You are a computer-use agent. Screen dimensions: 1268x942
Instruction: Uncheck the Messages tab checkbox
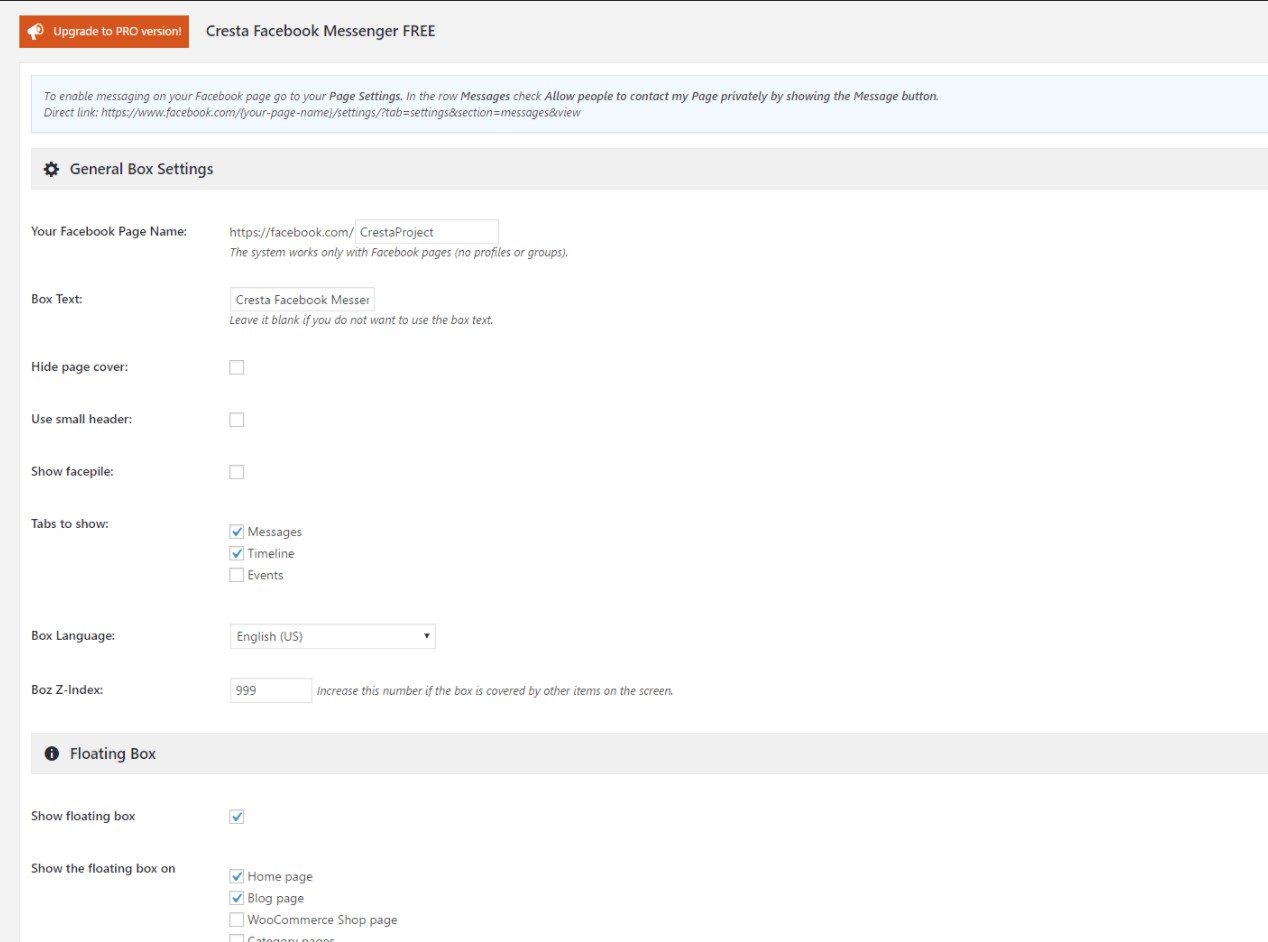point(237,532)
